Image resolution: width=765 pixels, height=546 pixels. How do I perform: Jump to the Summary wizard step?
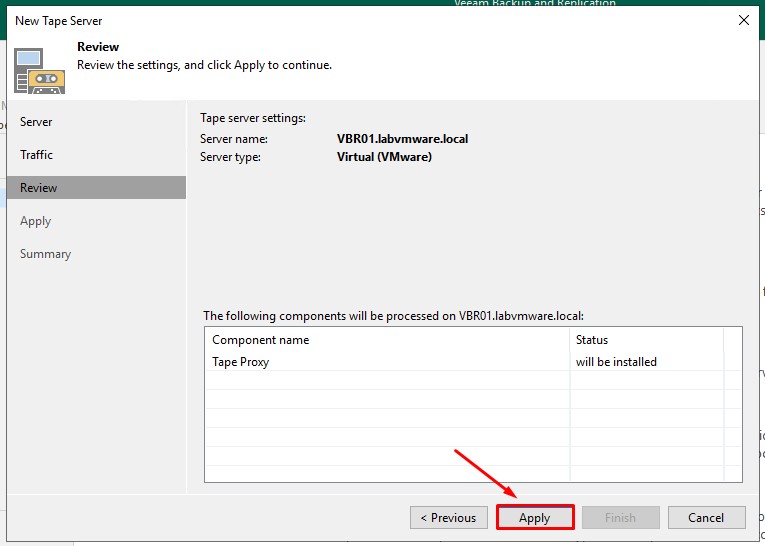pyautogui.click(x=45, y=254)
